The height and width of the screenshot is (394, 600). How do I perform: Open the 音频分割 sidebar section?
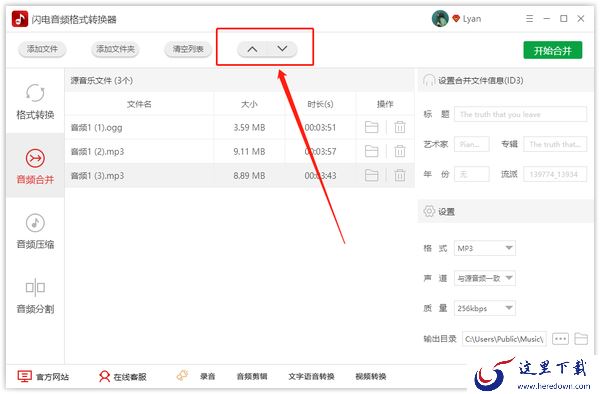click(x=35, y=296)
